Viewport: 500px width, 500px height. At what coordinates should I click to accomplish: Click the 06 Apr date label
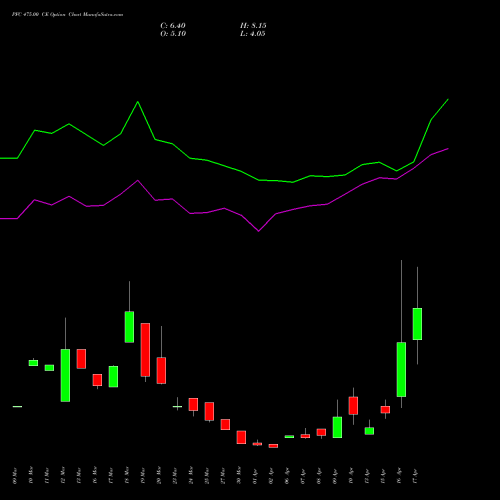click(x=287, y=476)
